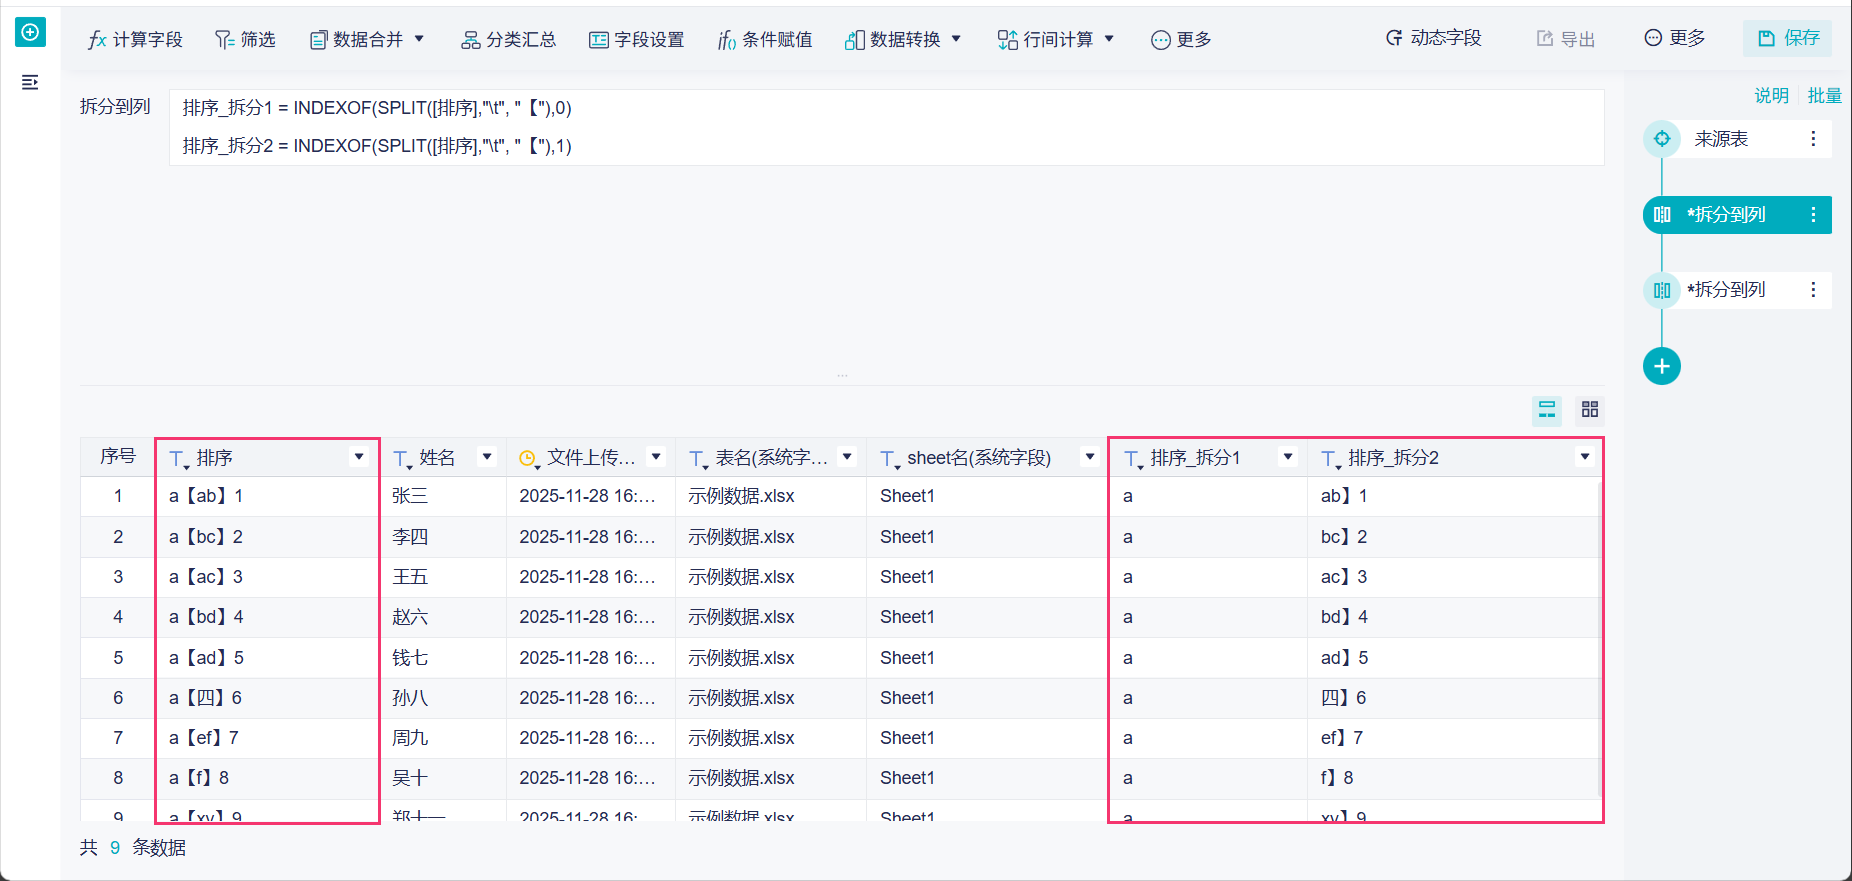
Task: Click the type icon of 表名(系统字段) column
Action: click(698, 459)
